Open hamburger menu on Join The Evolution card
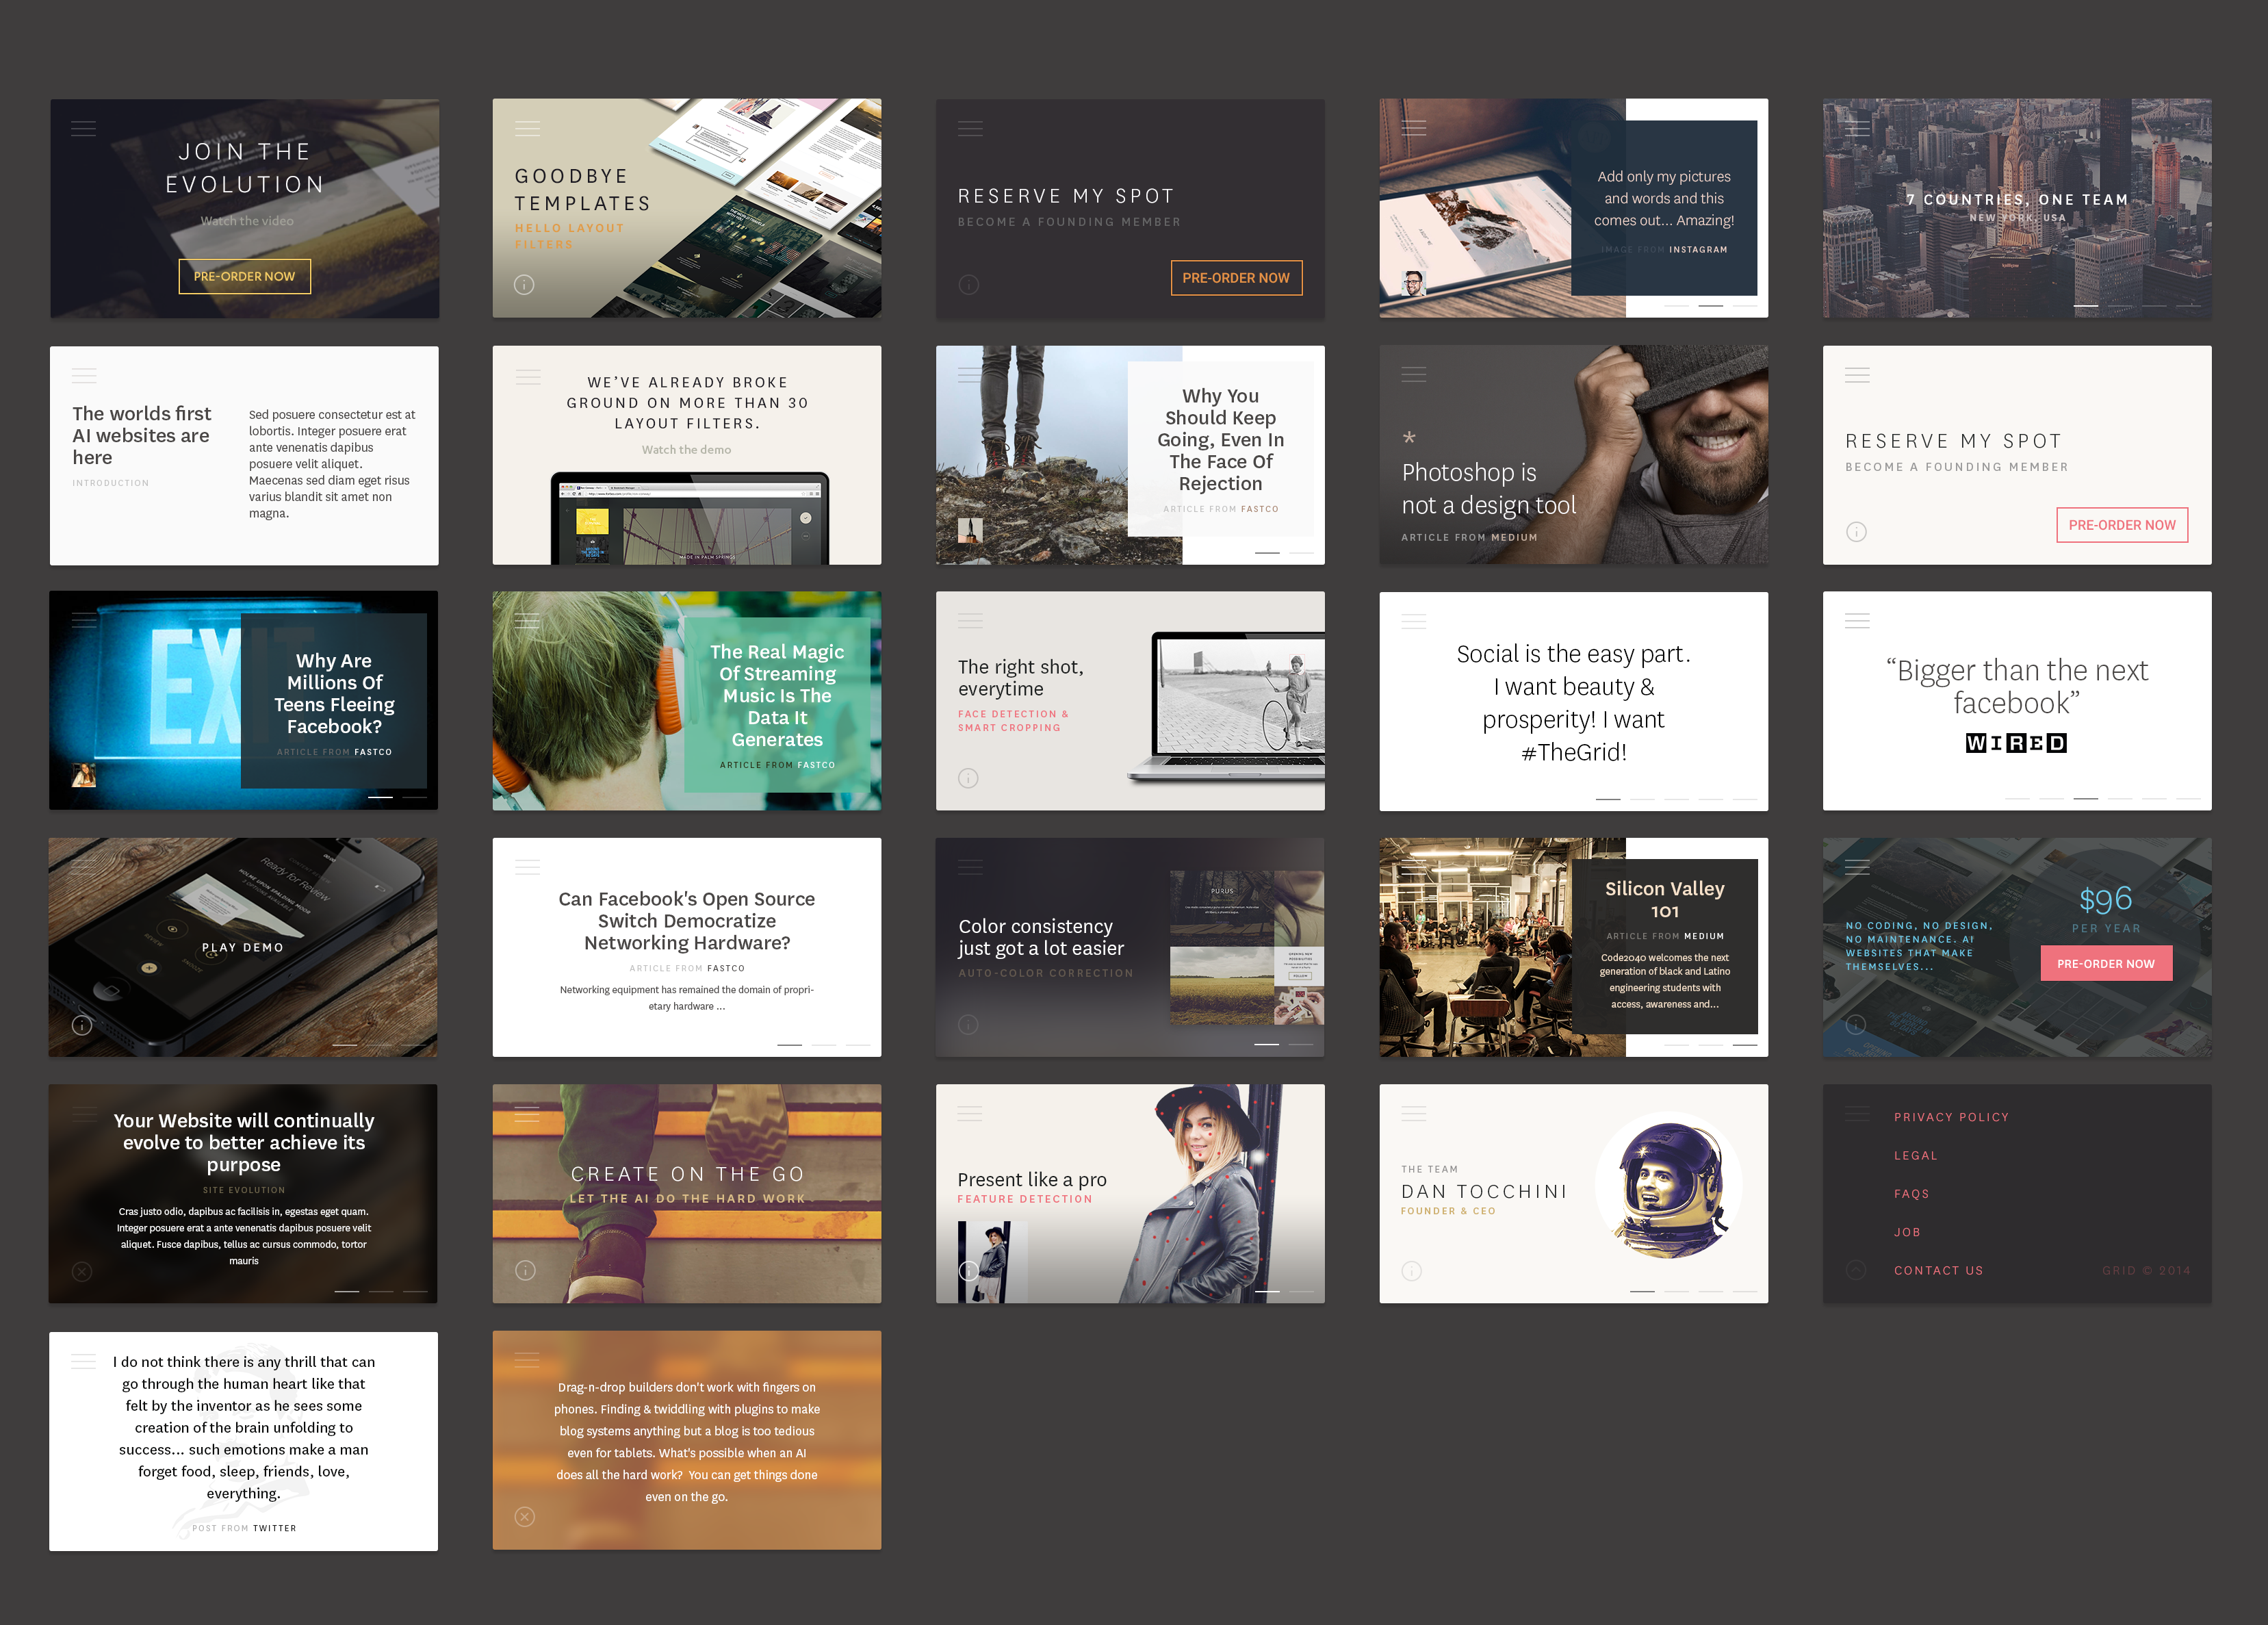This screenshot has width=2268, height=1625. pos(84,129)
